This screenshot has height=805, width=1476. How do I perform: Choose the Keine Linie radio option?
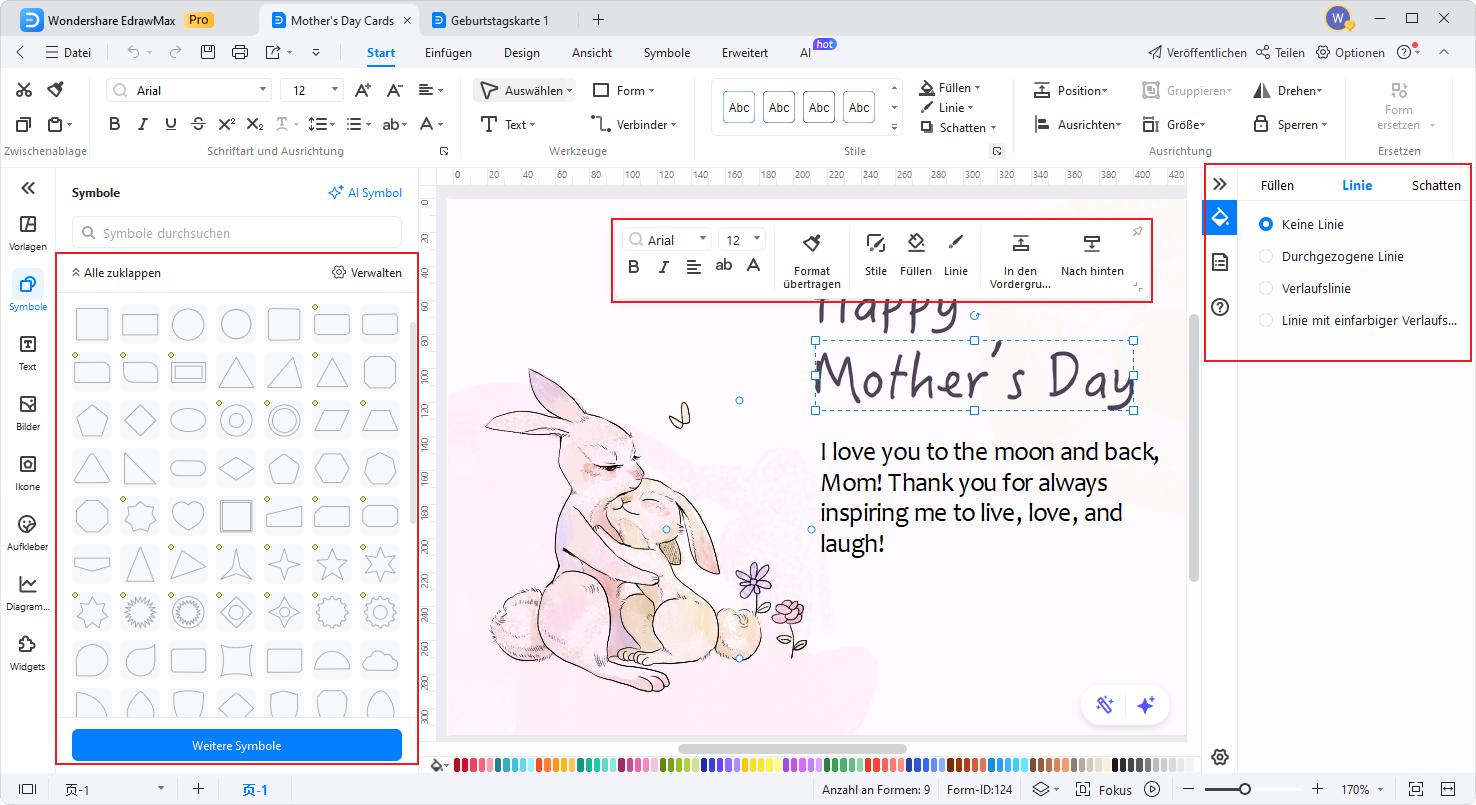click(x=1267, y=225)
